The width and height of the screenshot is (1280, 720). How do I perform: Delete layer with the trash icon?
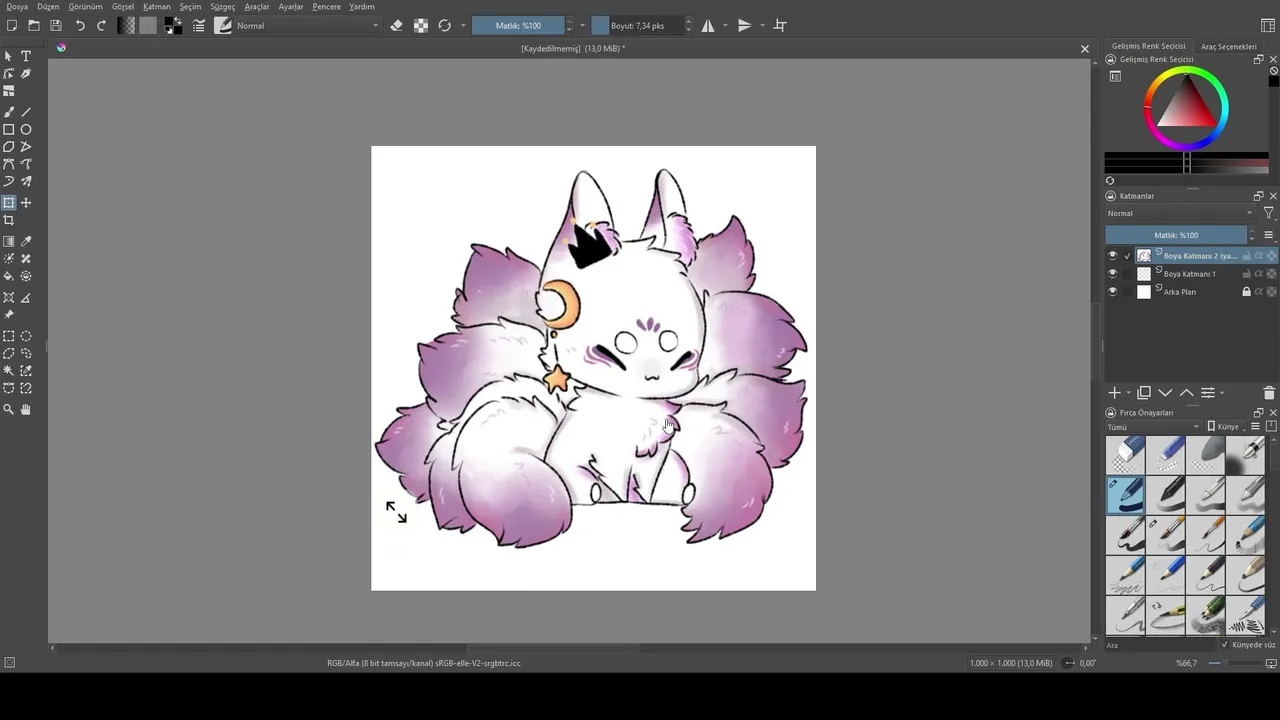click(1269, 393)
